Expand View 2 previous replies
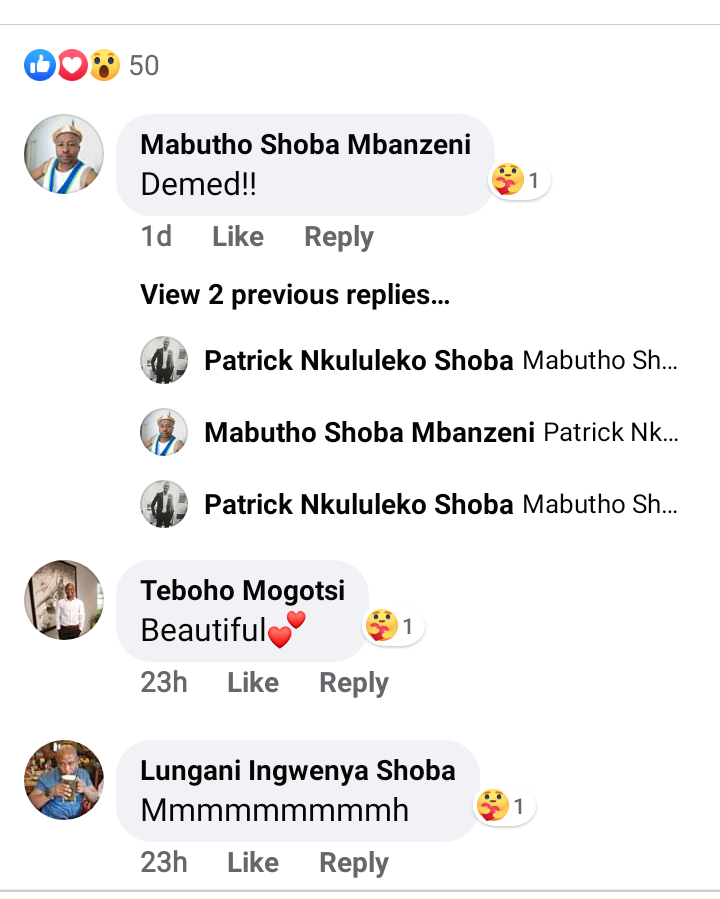This screenshot has height=899, width=720. tap(294, 295)
